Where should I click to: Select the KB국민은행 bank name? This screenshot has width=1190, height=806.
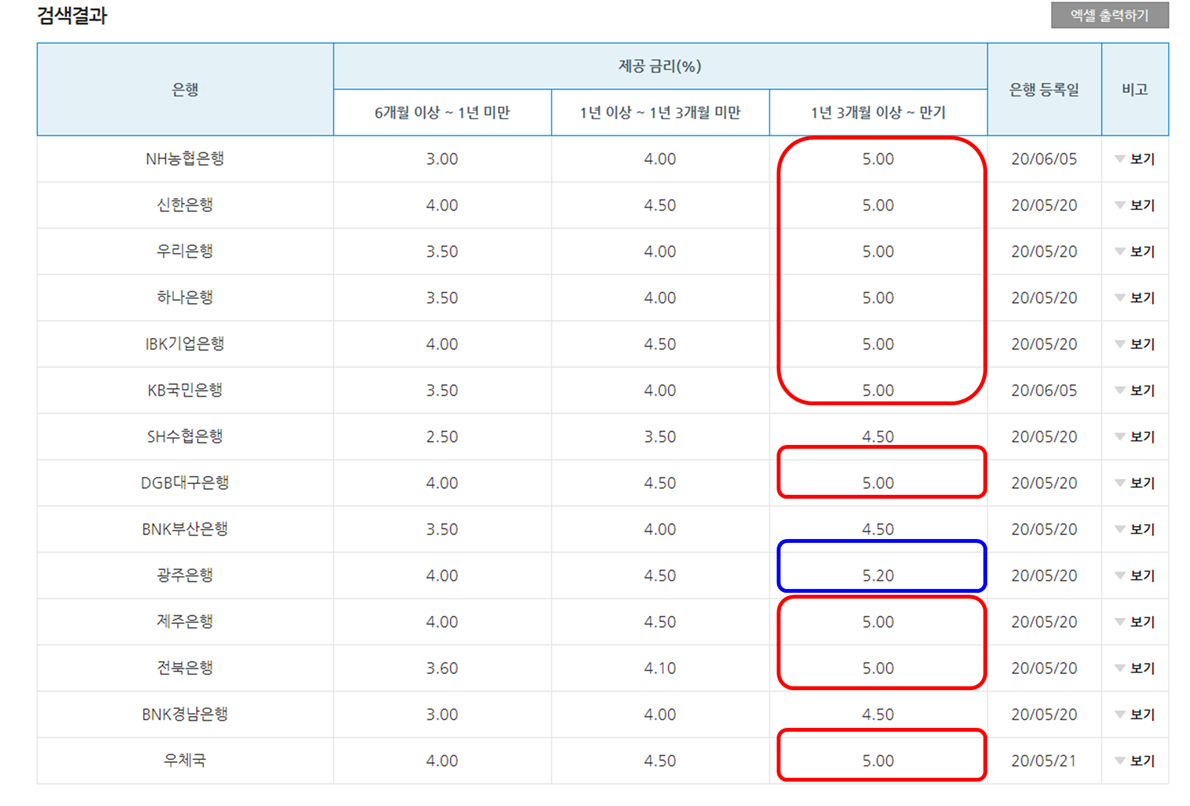point(184,390)
